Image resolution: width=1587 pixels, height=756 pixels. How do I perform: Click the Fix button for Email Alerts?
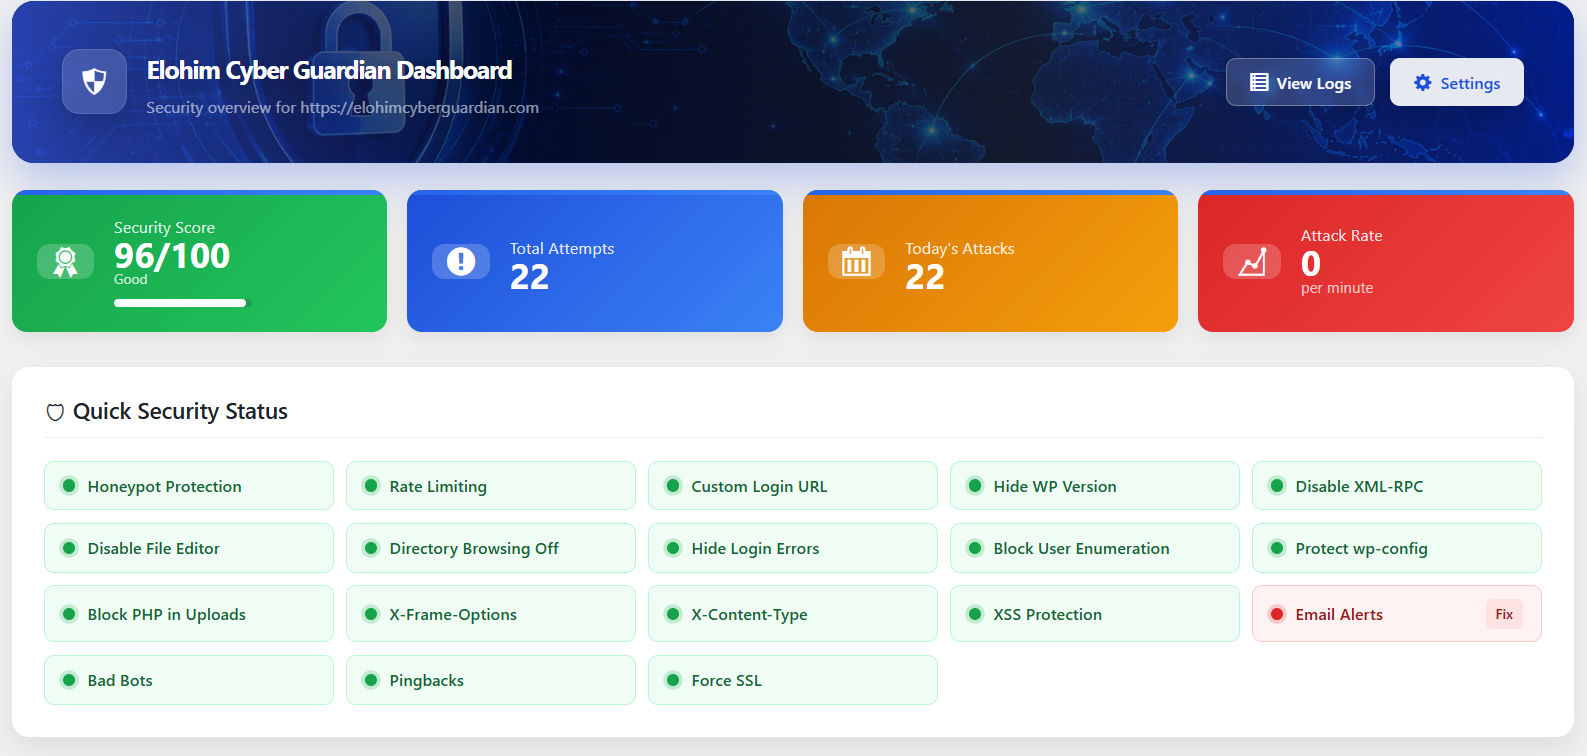click(x=1504, y=614)
